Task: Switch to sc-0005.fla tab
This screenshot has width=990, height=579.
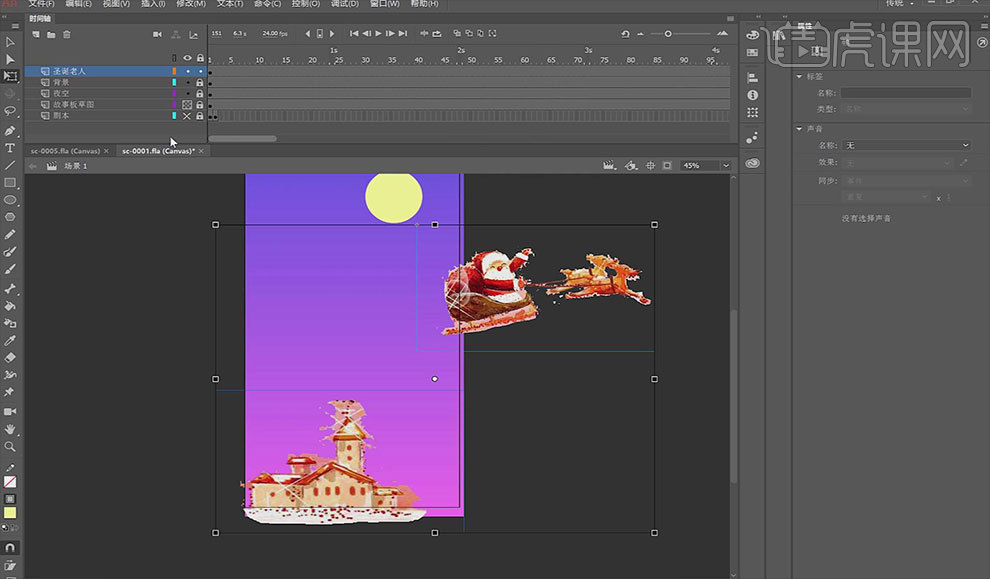Action: [65, 152]
